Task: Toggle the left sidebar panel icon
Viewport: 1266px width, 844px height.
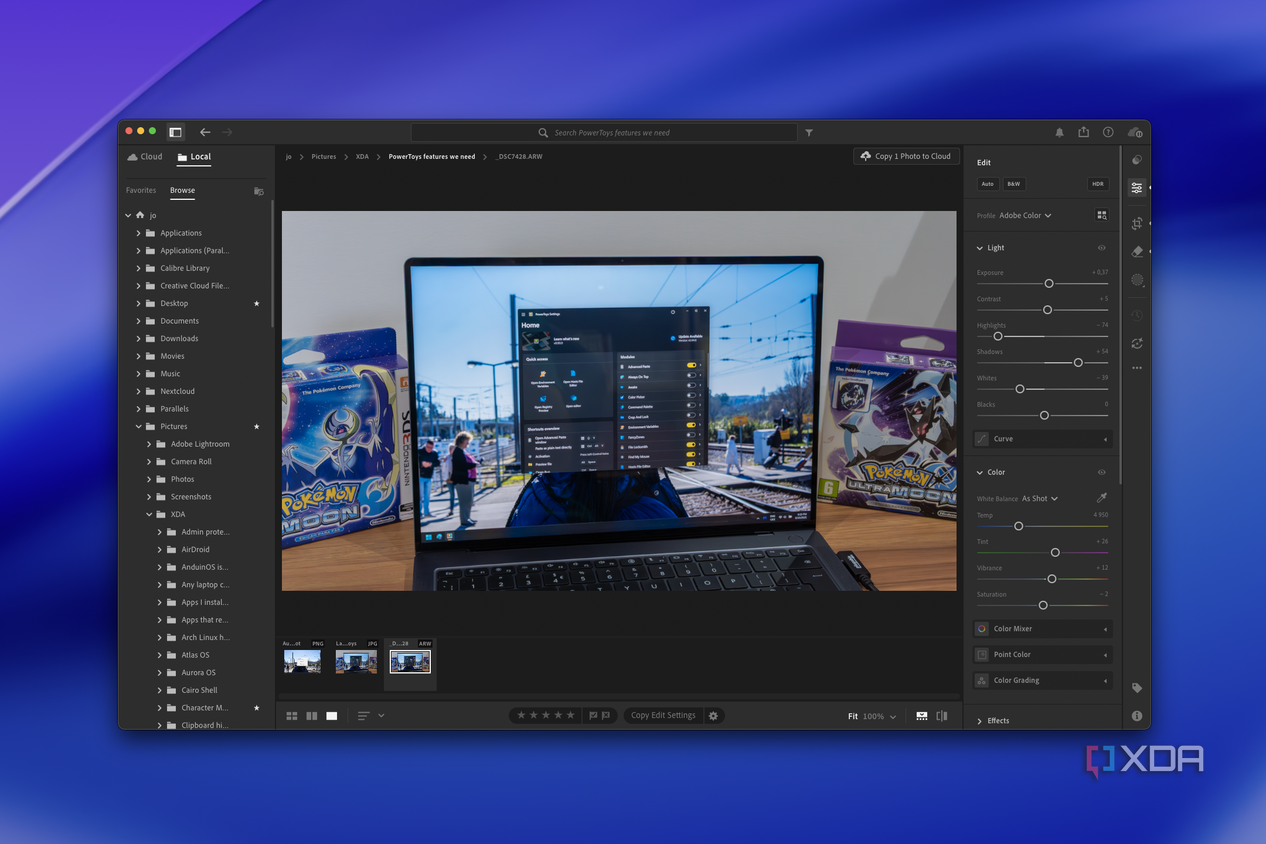Action: click(175, 132)
